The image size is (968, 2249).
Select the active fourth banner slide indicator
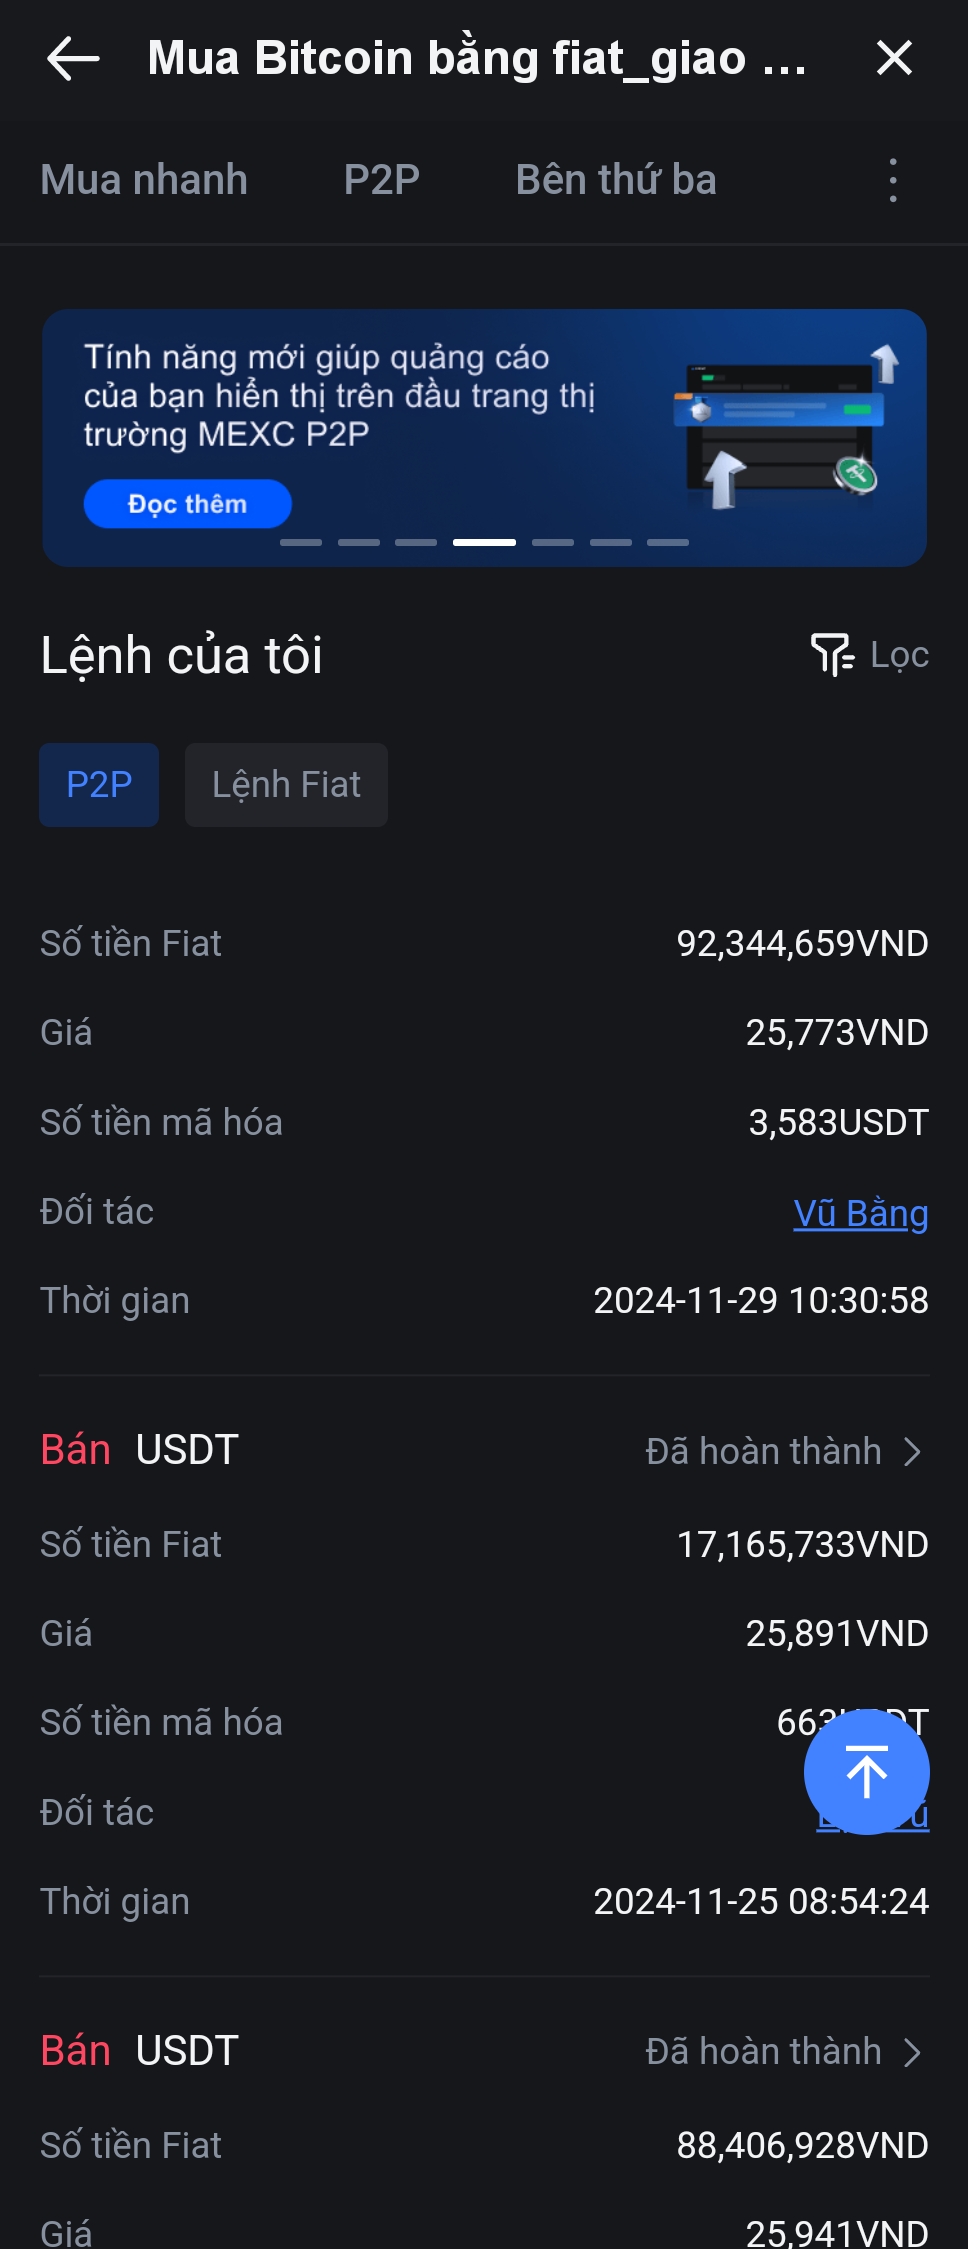point(484,542)
